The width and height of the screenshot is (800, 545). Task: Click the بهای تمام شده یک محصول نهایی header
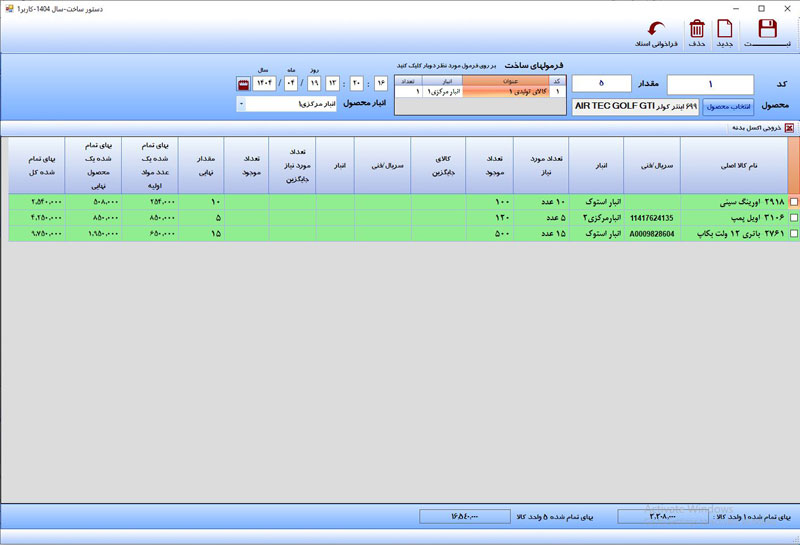[x=93, y=165]
